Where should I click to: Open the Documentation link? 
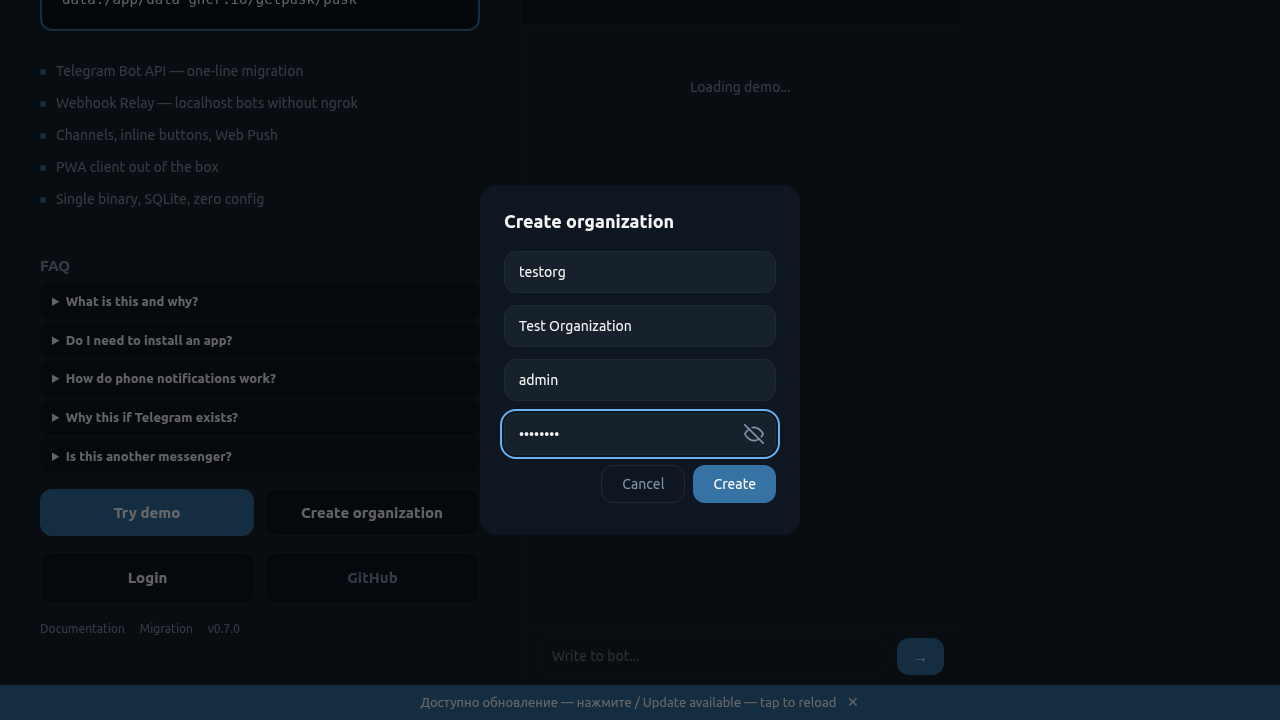tap(82, 629)
